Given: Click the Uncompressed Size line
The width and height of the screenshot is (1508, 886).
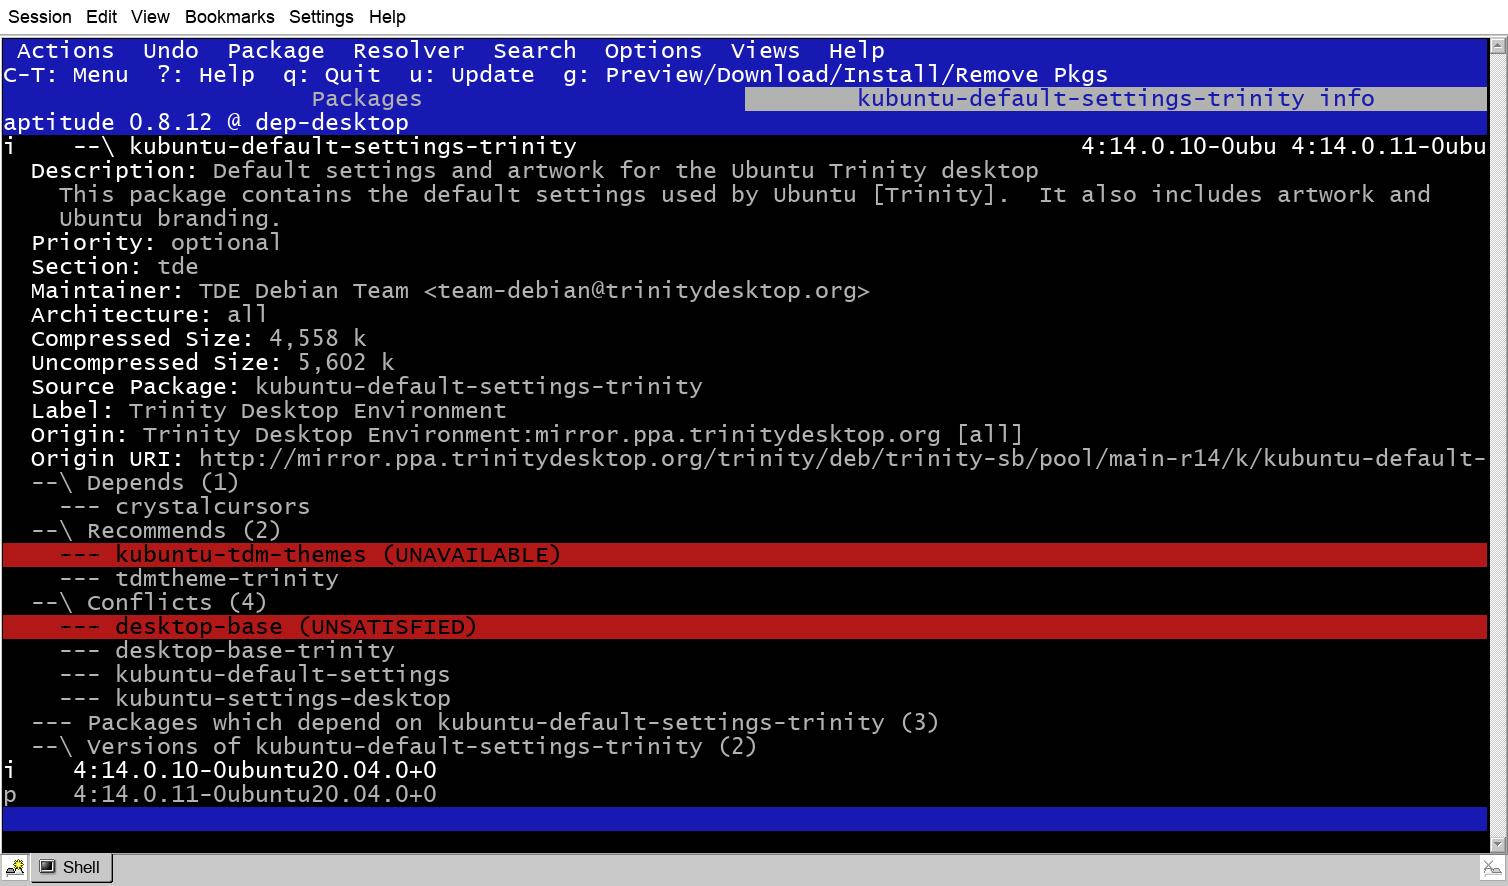Looking at the screenshot, I should (212, 363).
